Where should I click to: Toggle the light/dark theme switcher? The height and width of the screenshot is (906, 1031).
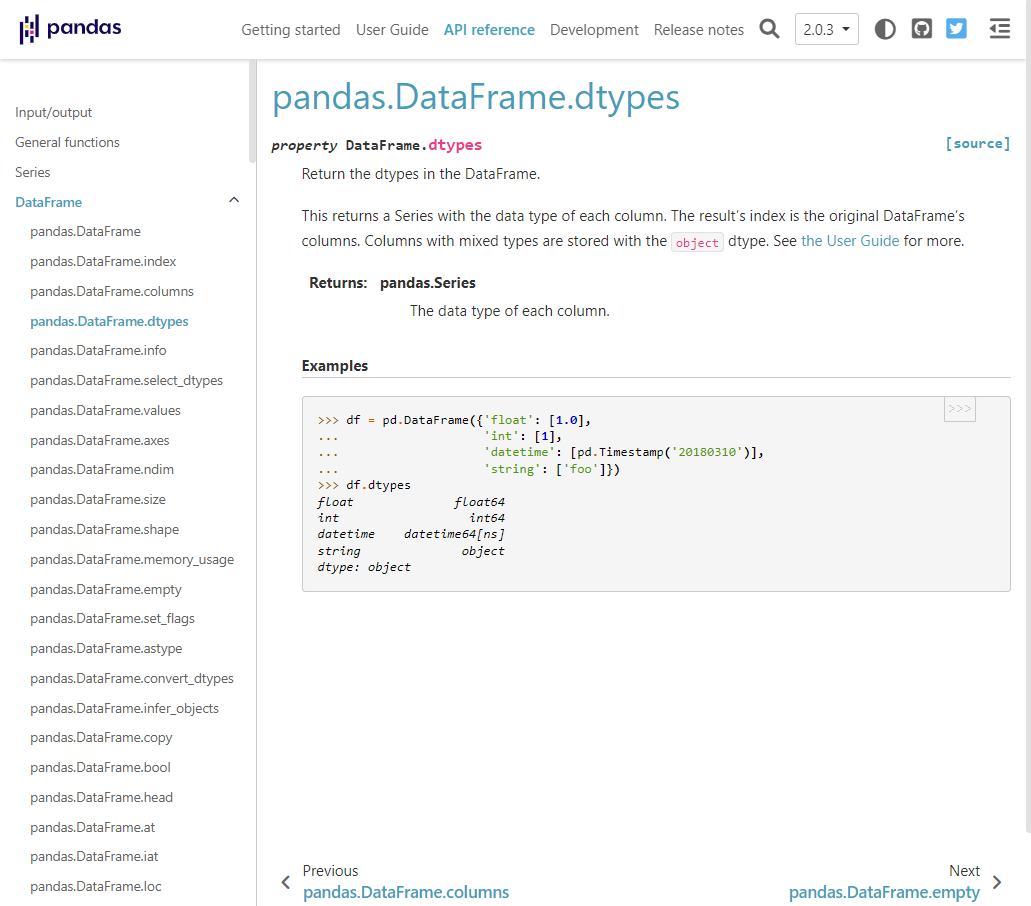point(885,29)
